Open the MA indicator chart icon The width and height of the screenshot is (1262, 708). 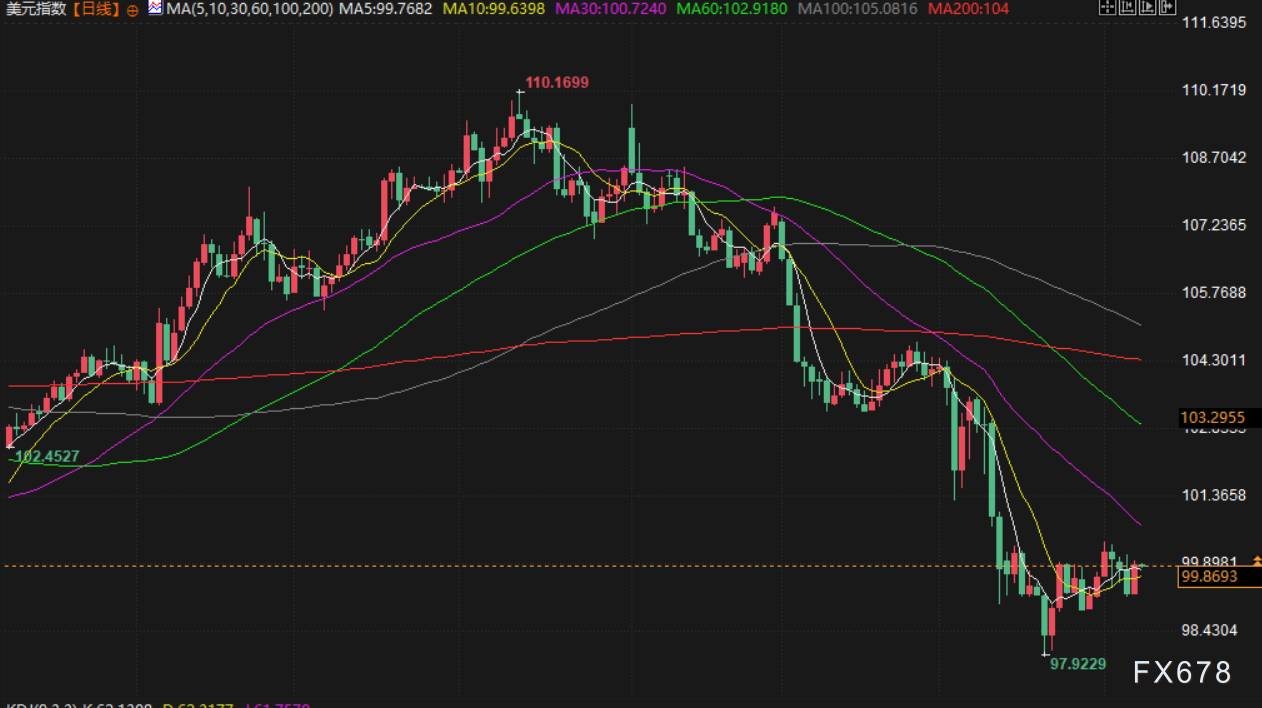(x=155, y=9)
